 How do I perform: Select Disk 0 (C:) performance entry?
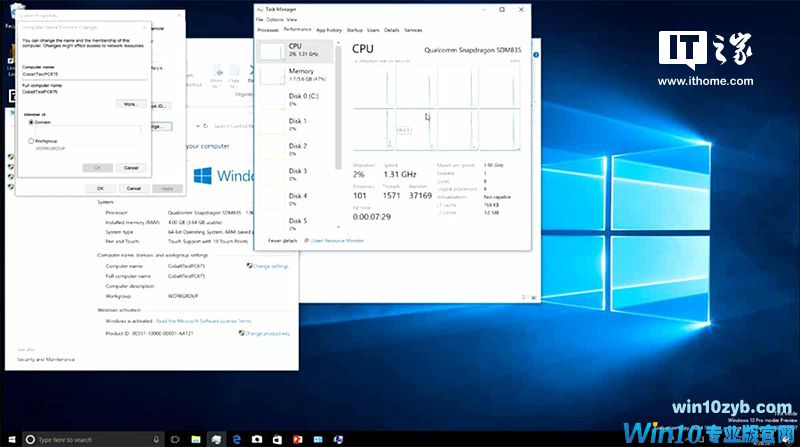298,100
